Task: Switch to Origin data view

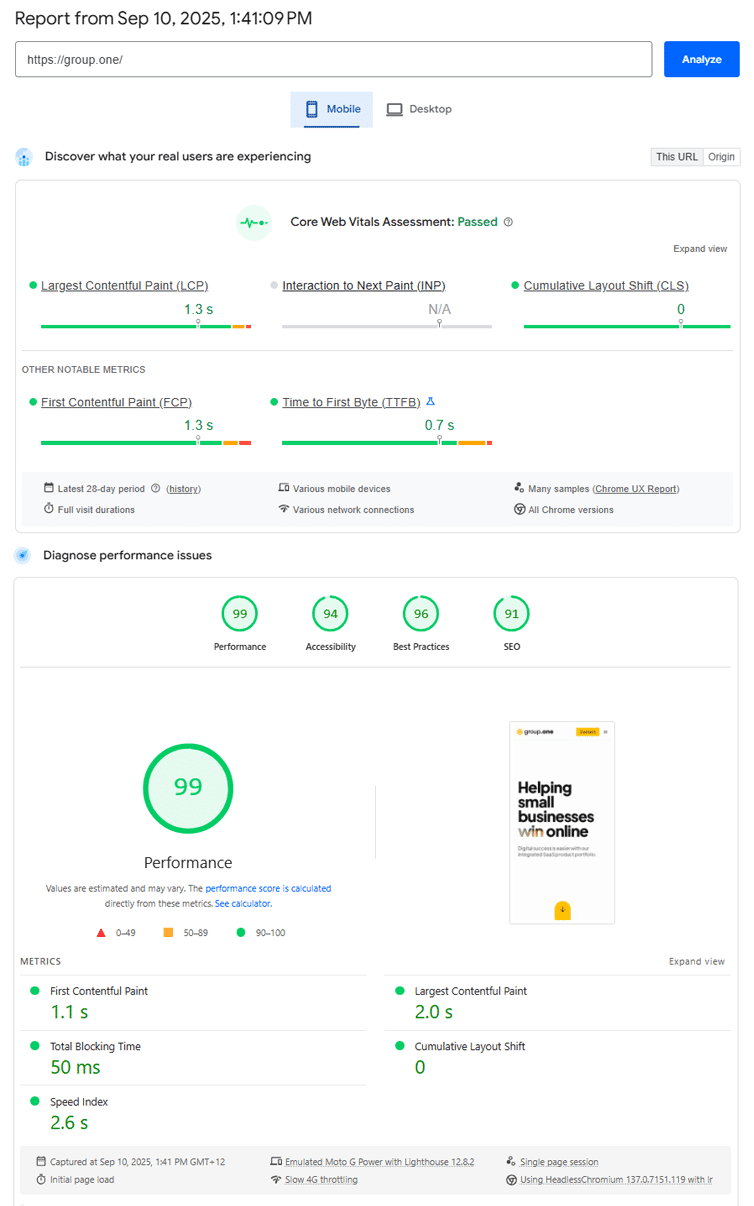Action: coord(721,157)
